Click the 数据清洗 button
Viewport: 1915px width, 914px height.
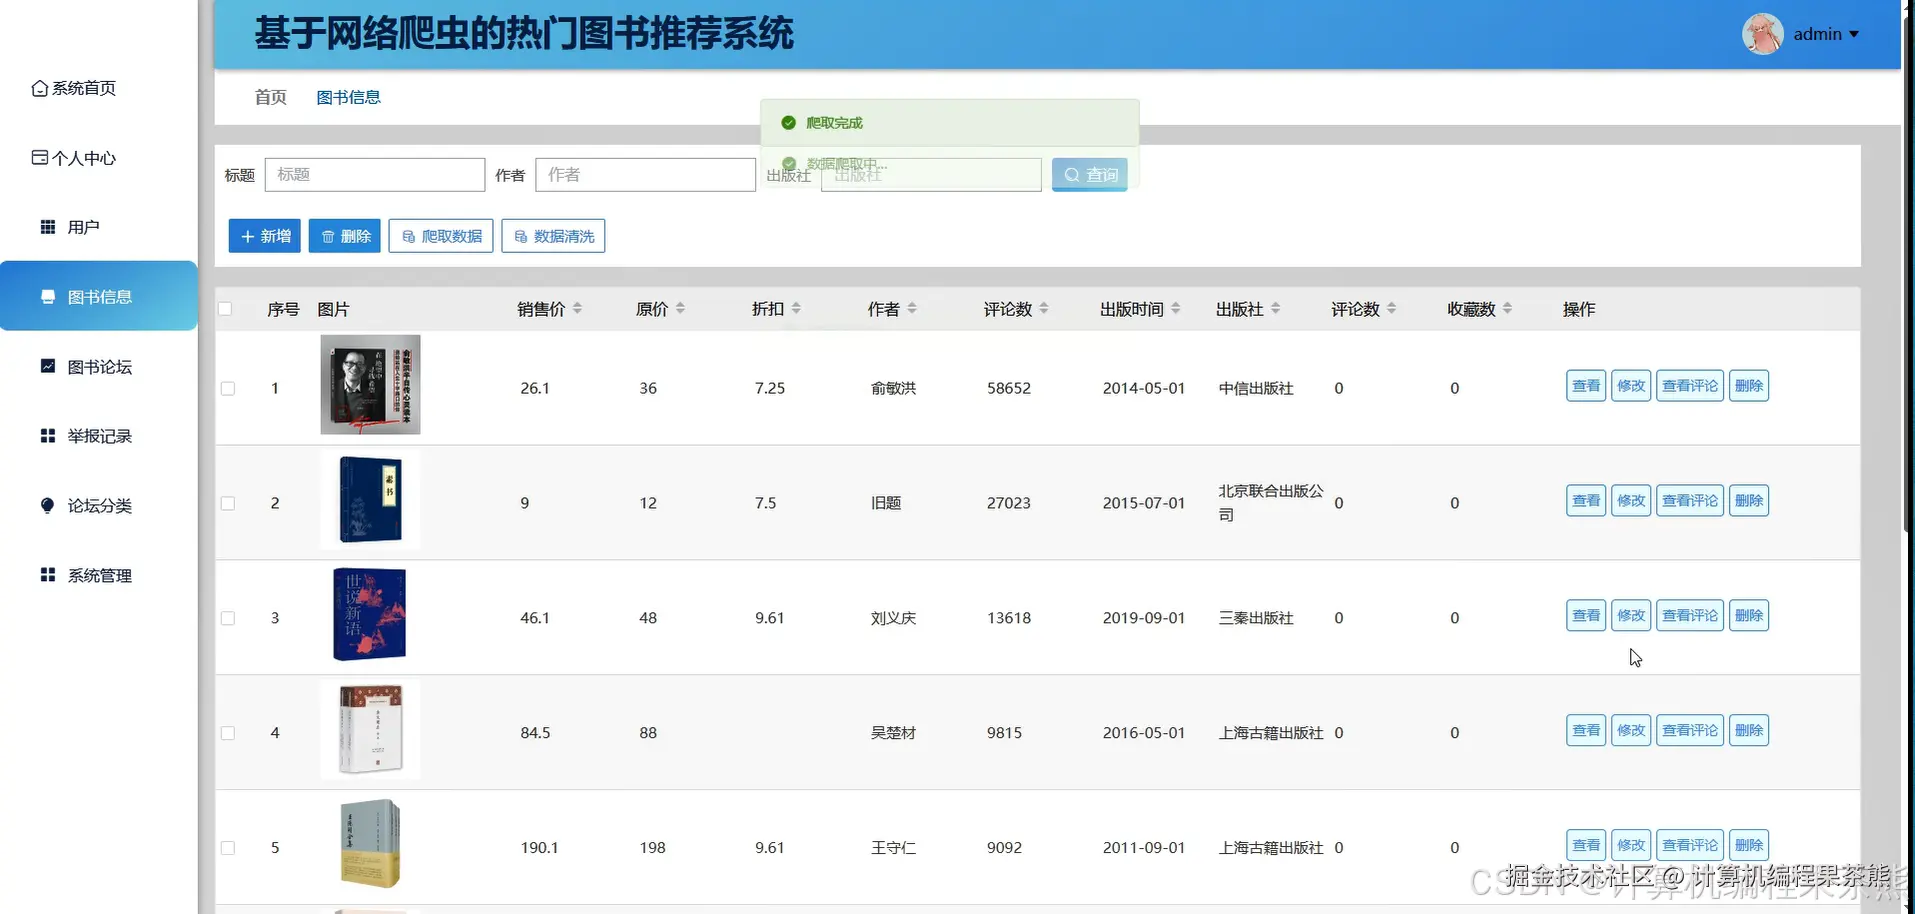[553, 236]
